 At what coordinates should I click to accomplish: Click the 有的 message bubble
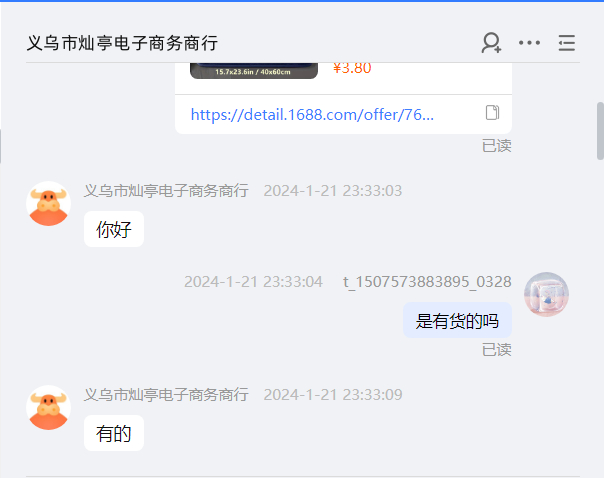tap(114, 433)
